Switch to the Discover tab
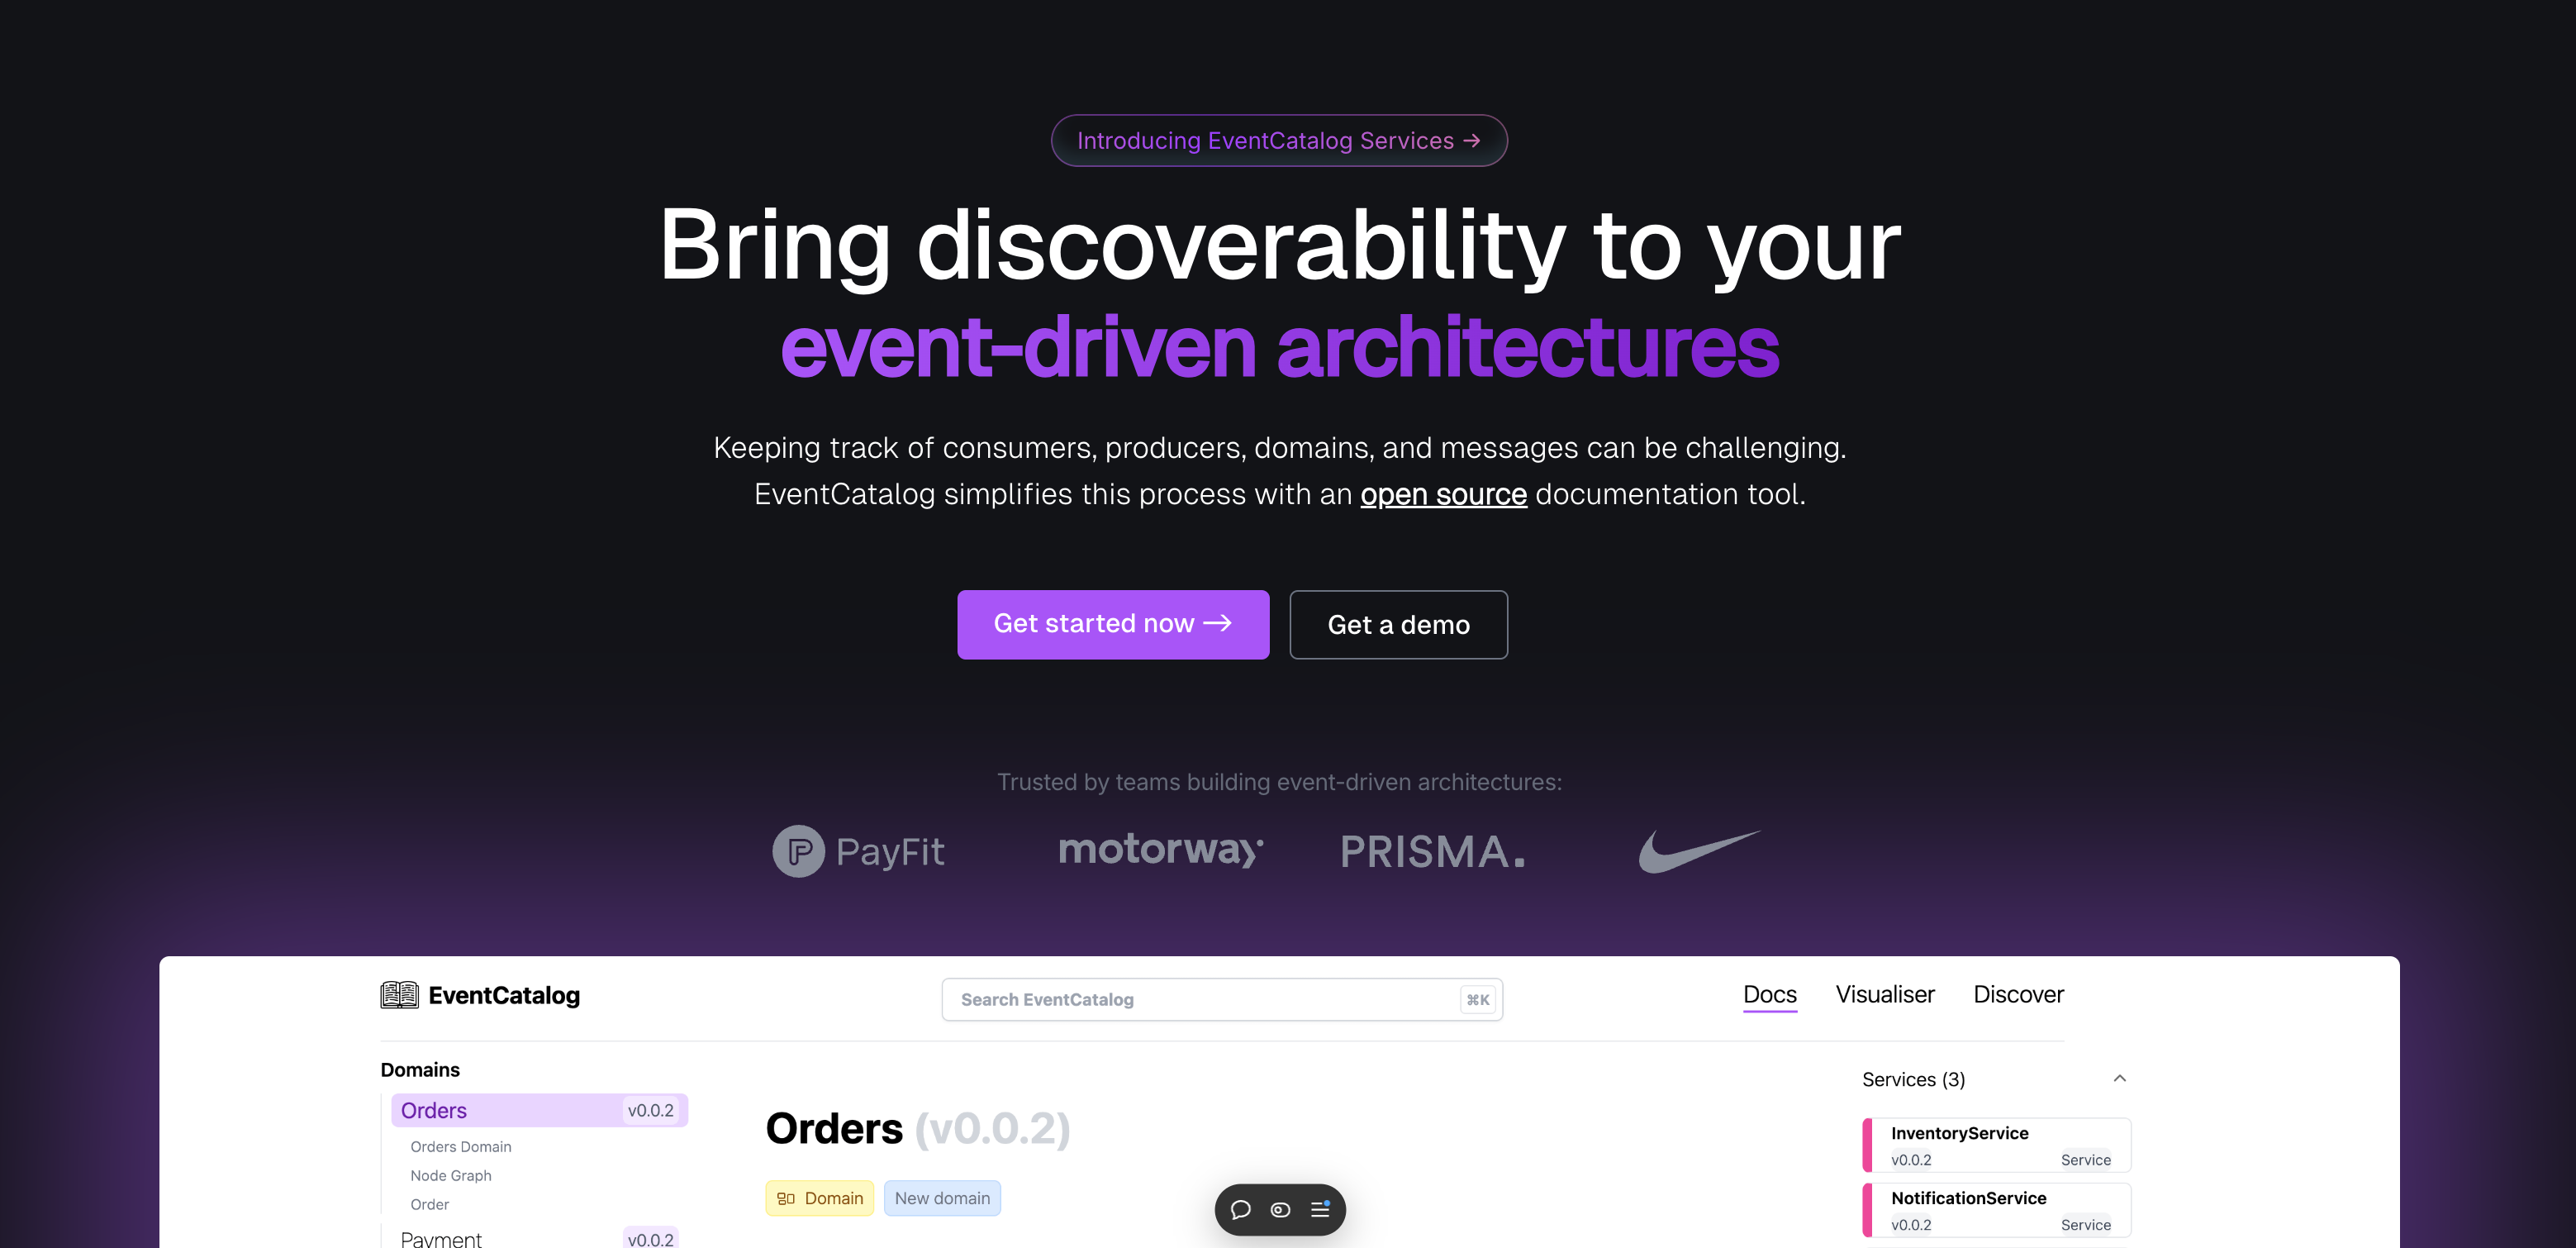This screenshot has width=2576, height=1248. pos(2018,993)
